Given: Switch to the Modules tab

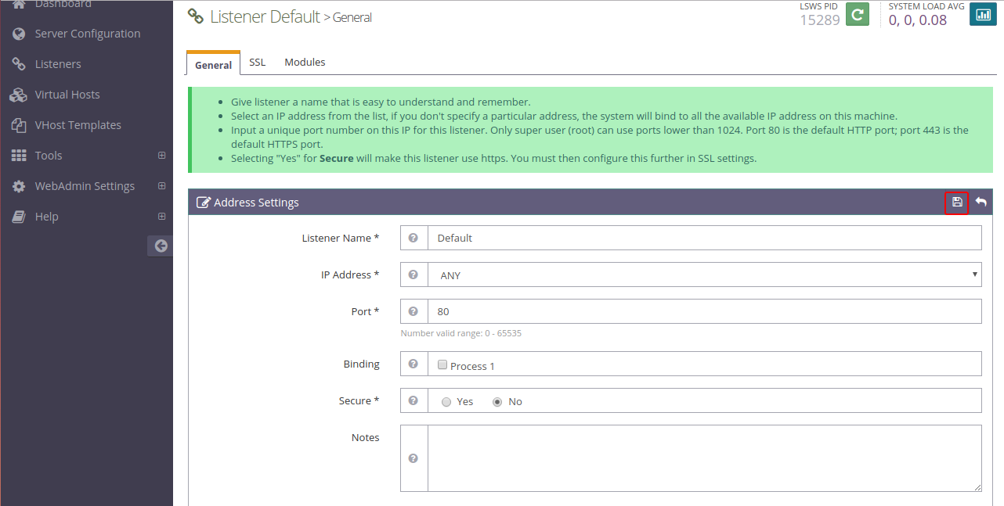Looking at the screenshot, I should [x=305, y=62].
